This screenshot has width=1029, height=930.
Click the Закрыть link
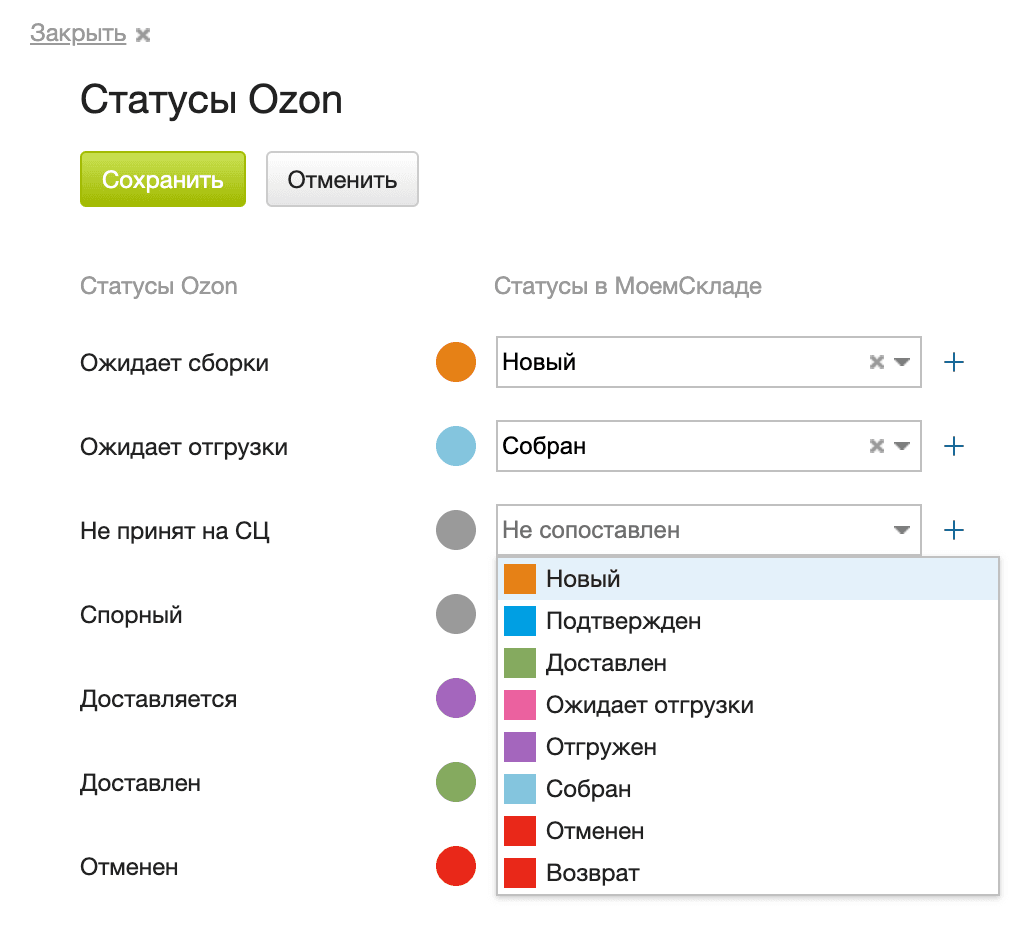[x=78, y=34]
